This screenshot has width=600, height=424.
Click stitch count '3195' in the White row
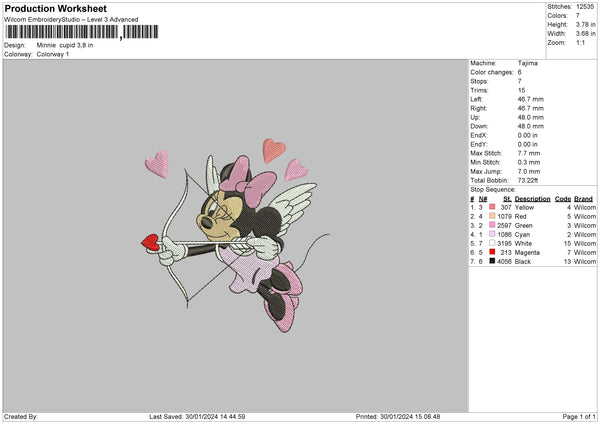point(504,243)
